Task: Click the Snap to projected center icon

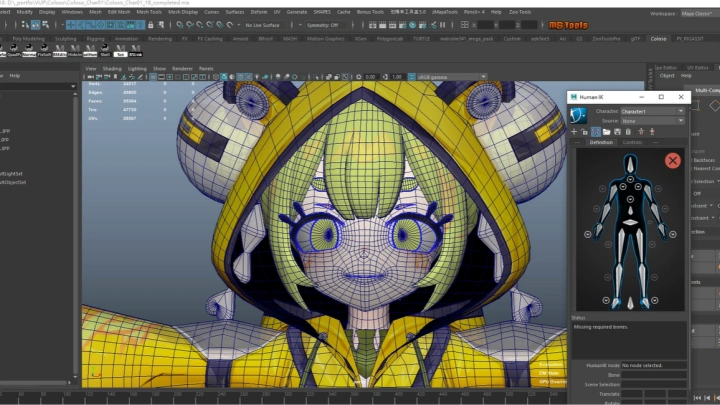Action: (x=209, y=25)
